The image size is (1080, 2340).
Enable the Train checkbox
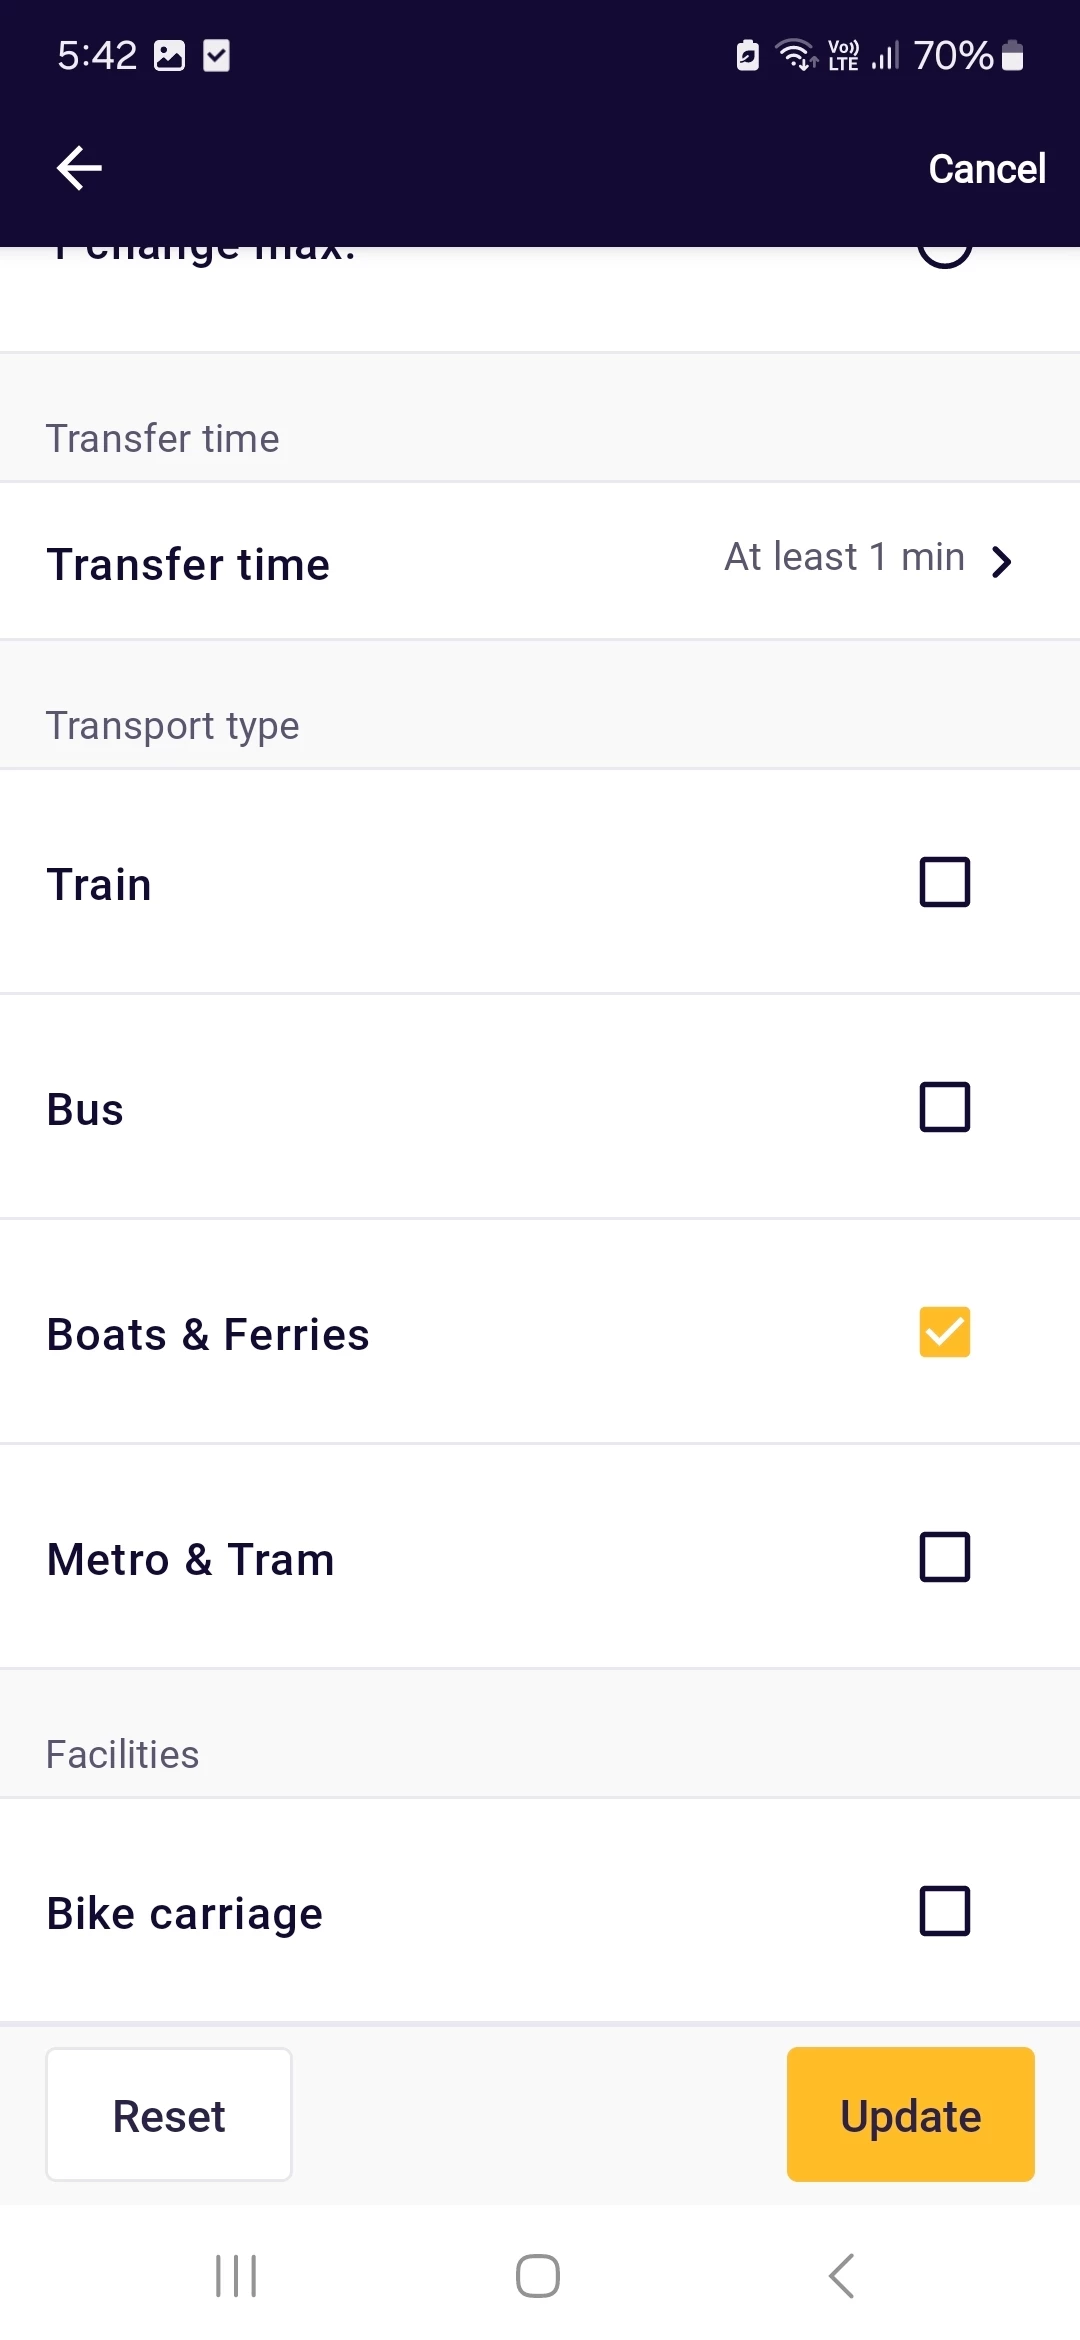[x=944, y=882]
